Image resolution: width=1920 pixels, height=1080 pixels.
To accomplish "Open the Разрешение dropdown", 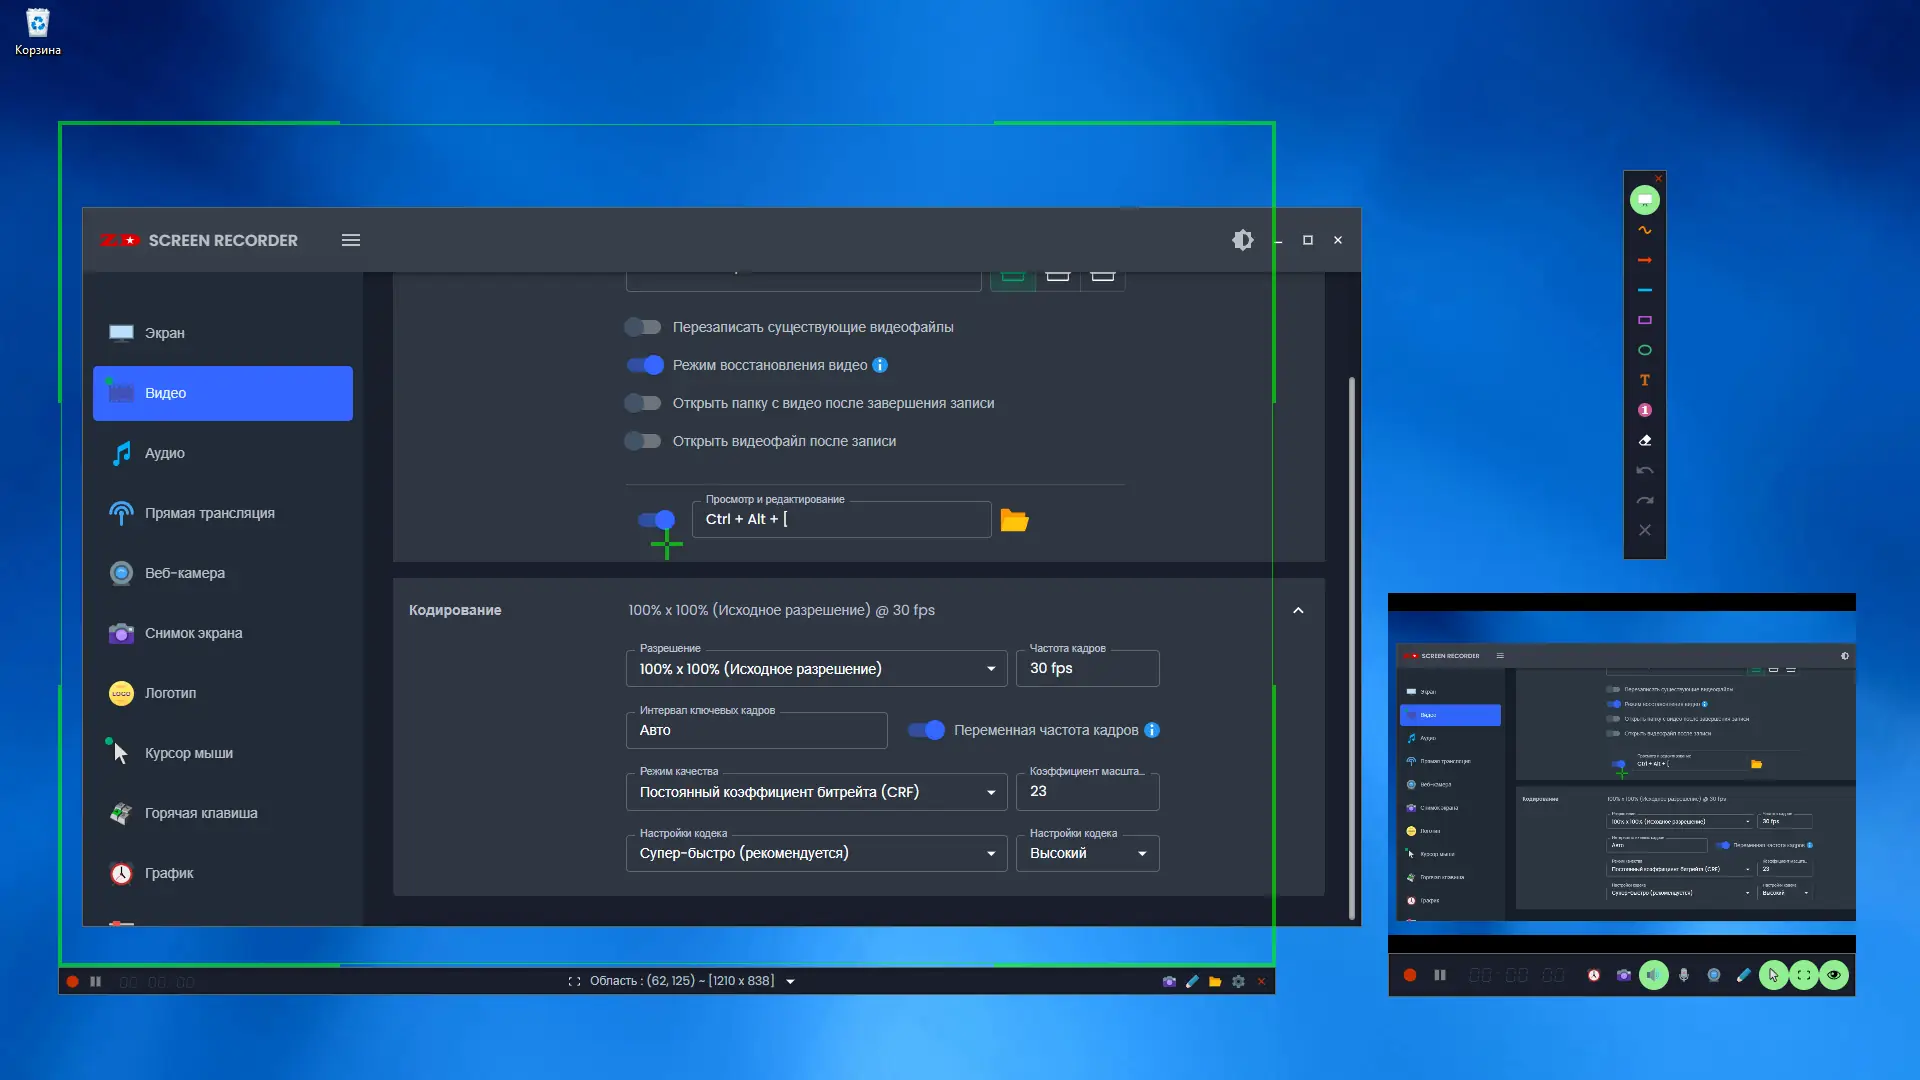I will coord(816,669).
